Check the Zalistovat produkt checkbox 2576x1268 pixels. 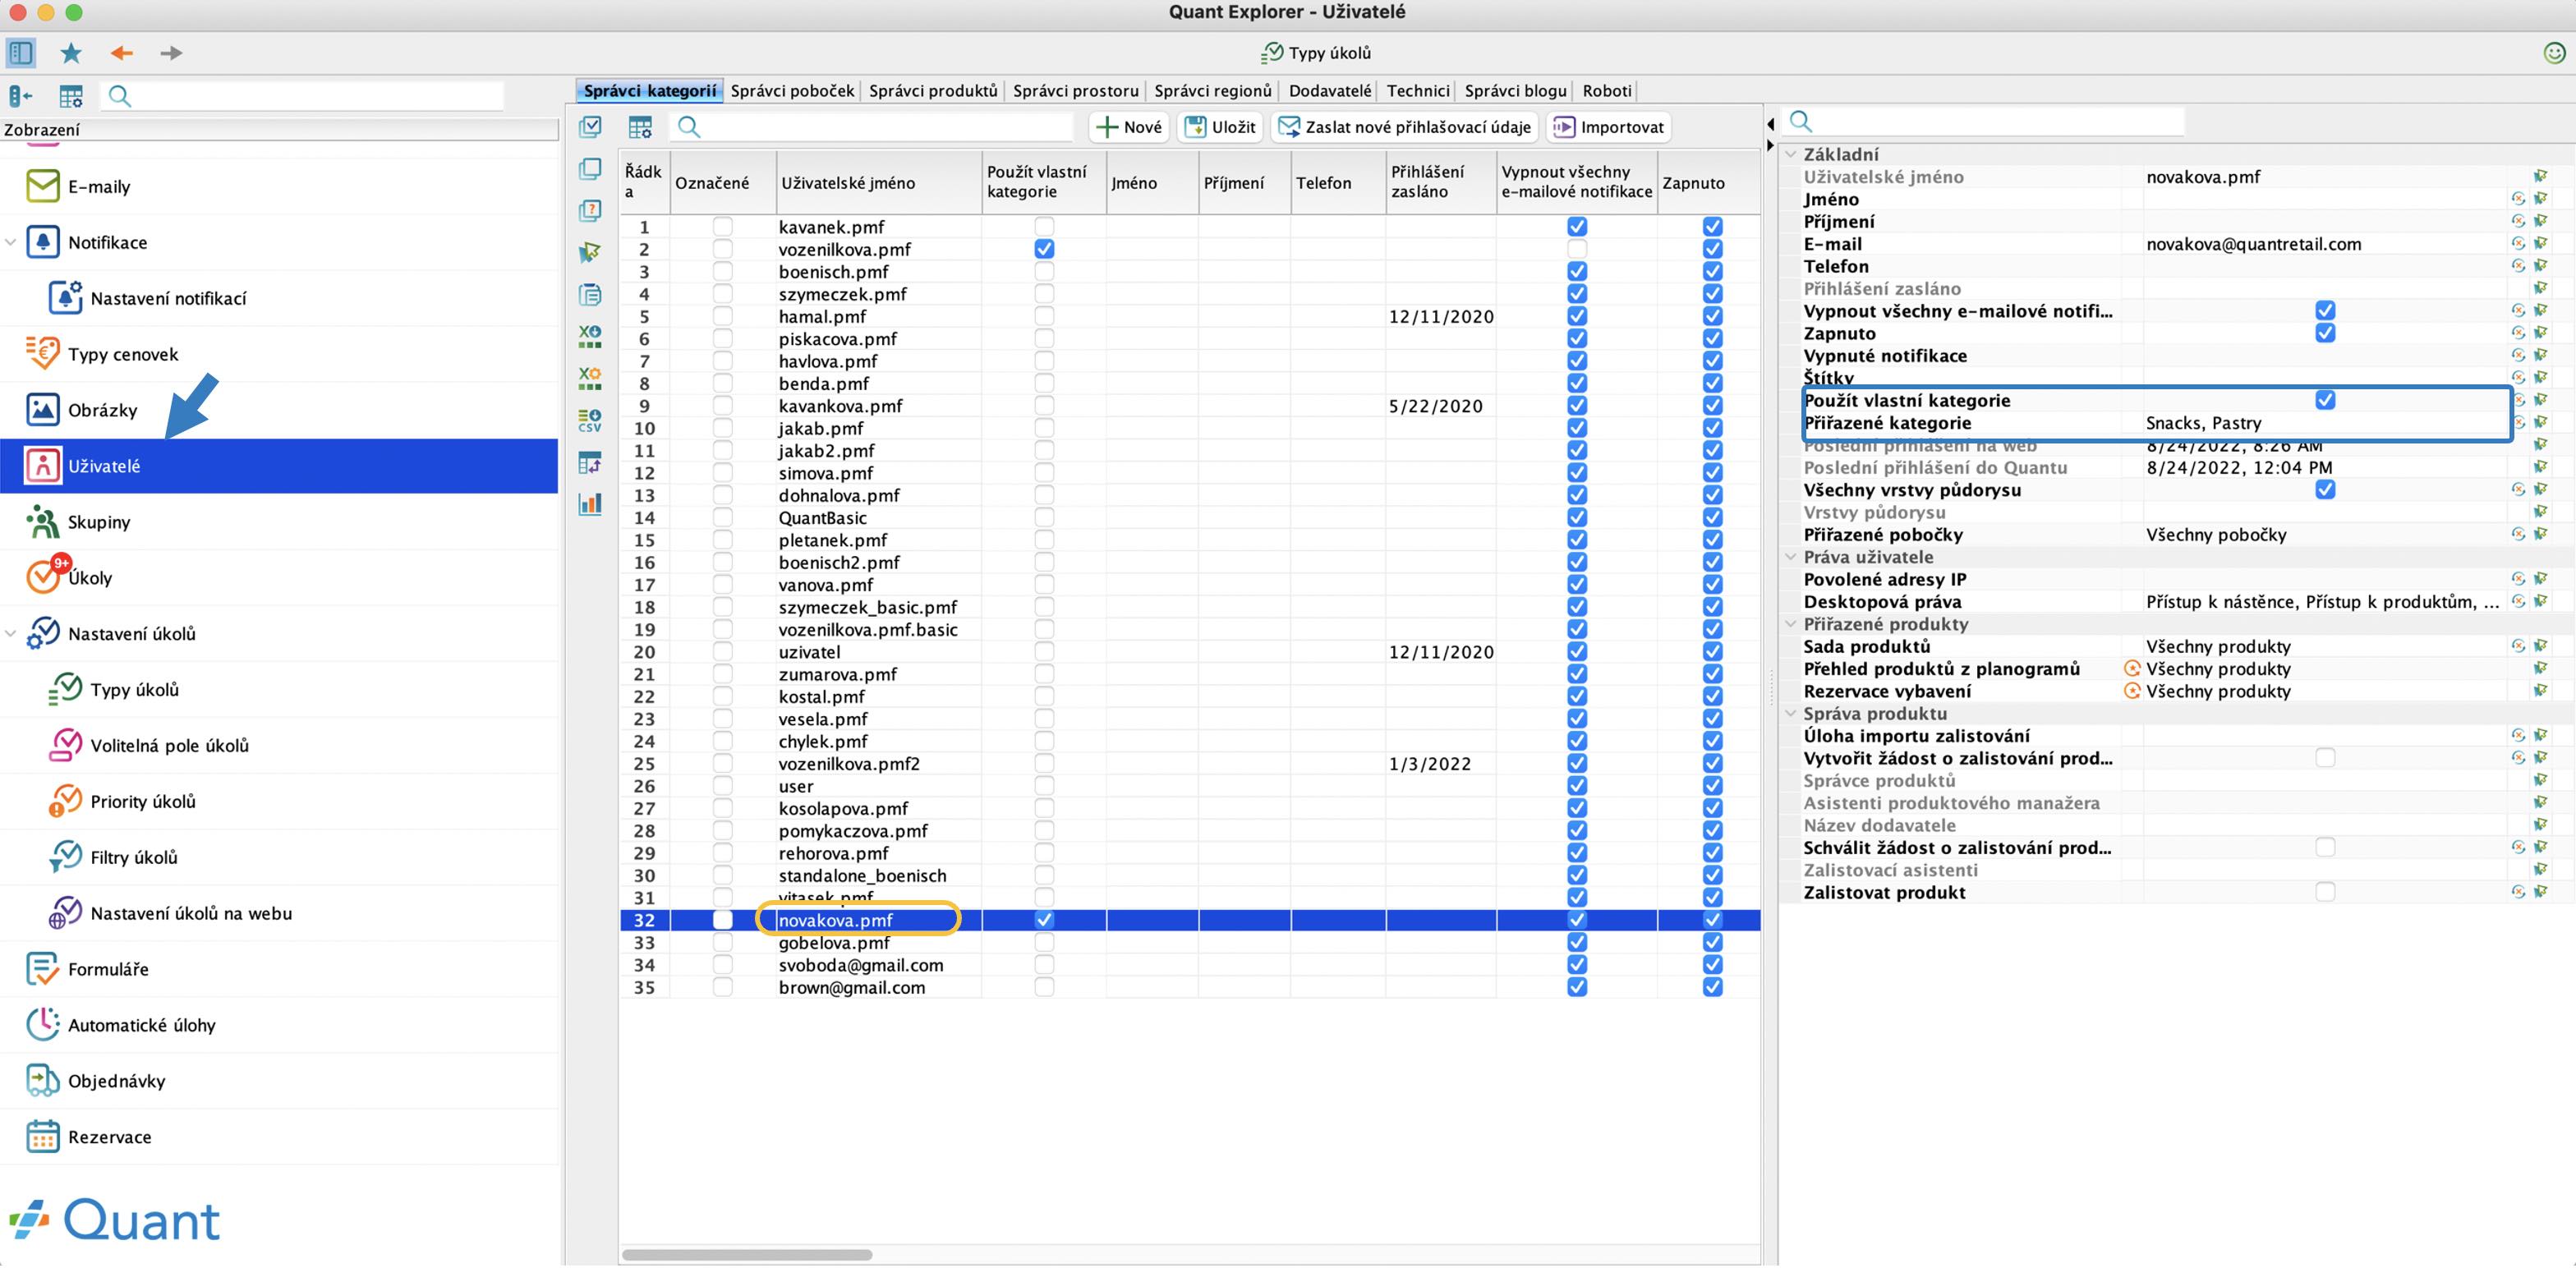coord(2325,892)
